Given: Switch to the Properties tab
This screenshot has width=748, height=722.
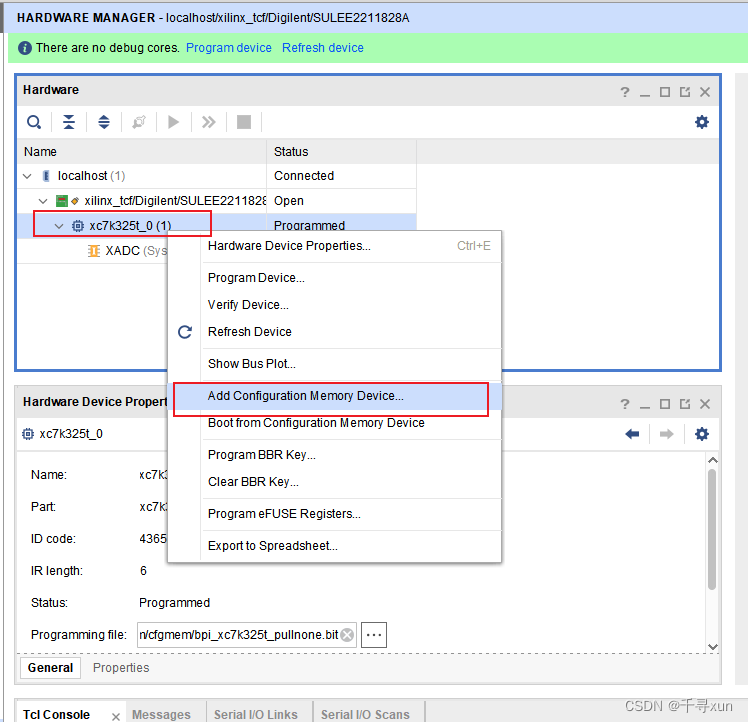Looking at the screenshot, I should [x=121, y=668].
